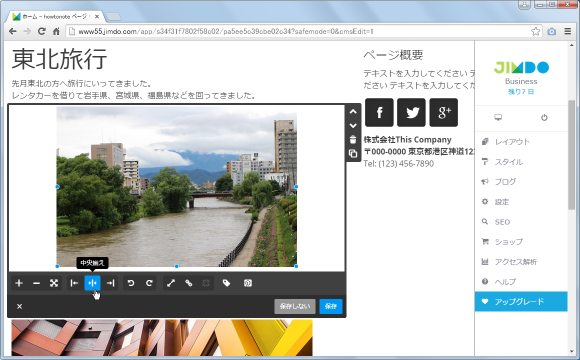Shrink image with the minus icon
The width and height of the screenshot is (580, 360).
click(36, 283)
